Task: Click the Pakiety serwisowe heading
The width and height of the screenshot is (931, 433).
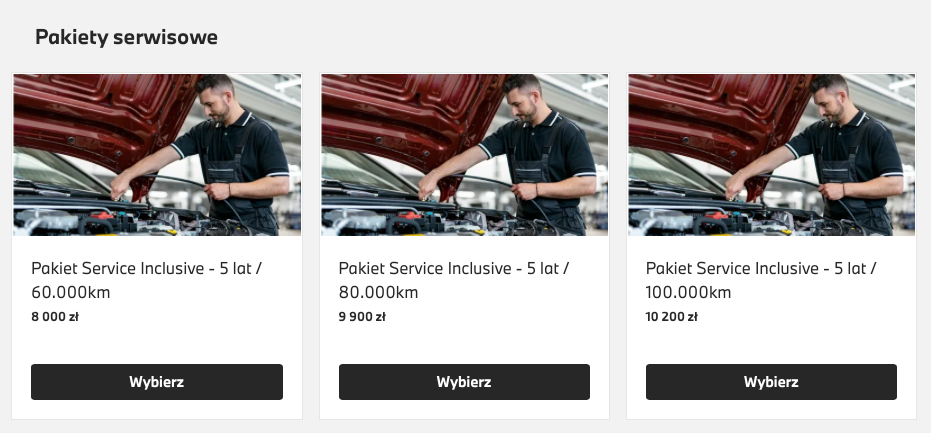Action: pyautogui.click(x=126, y=37)
